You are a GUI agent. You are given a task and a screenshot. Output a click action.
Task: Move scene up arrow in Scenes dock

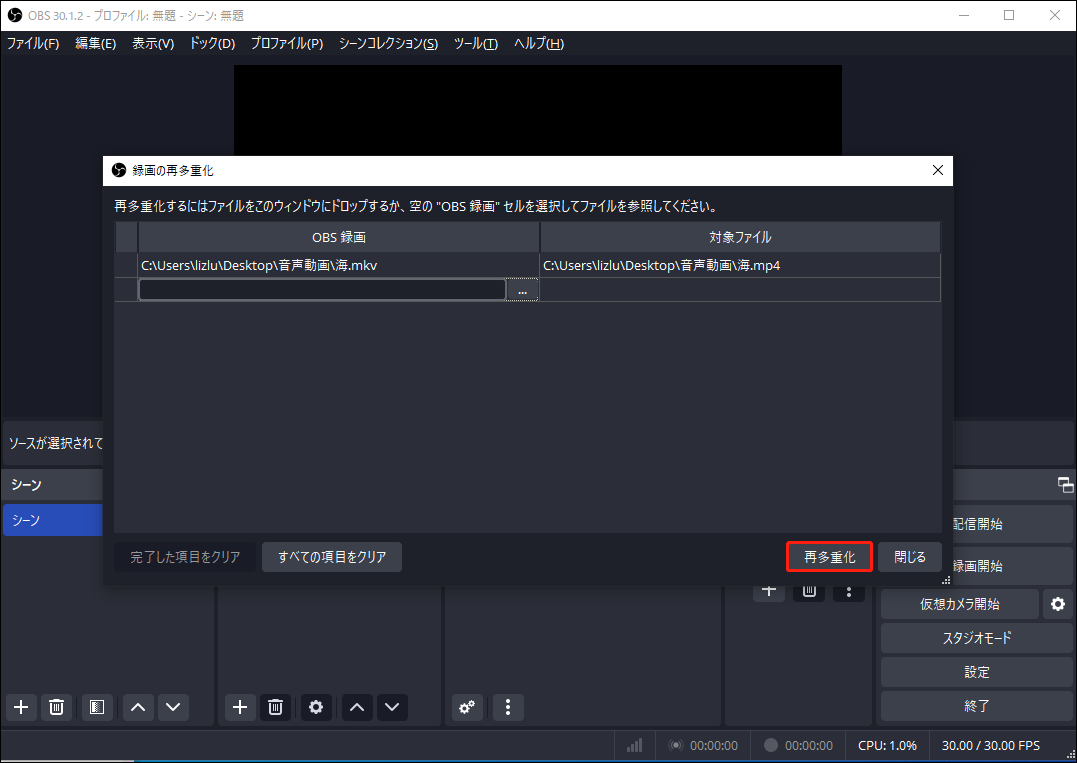pyautogui.click(x=138, y=707)
